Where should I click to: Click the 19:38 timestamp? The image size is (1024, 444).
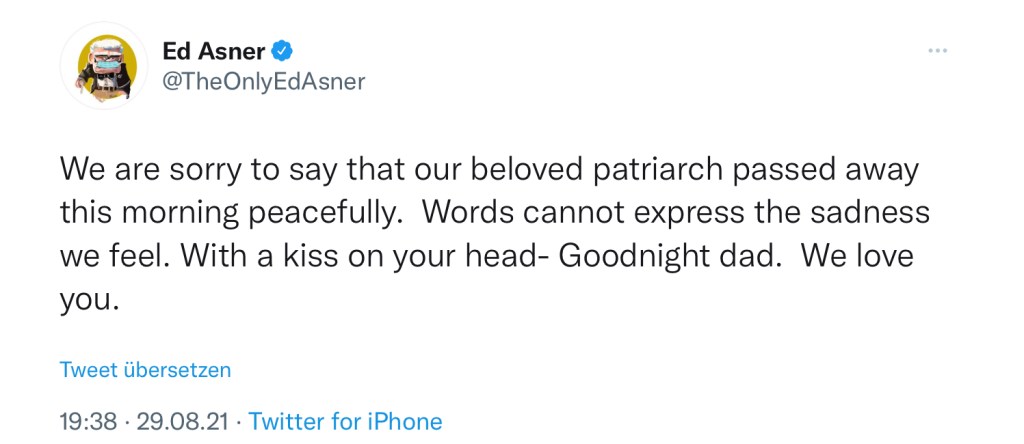(x=88, y=421)
